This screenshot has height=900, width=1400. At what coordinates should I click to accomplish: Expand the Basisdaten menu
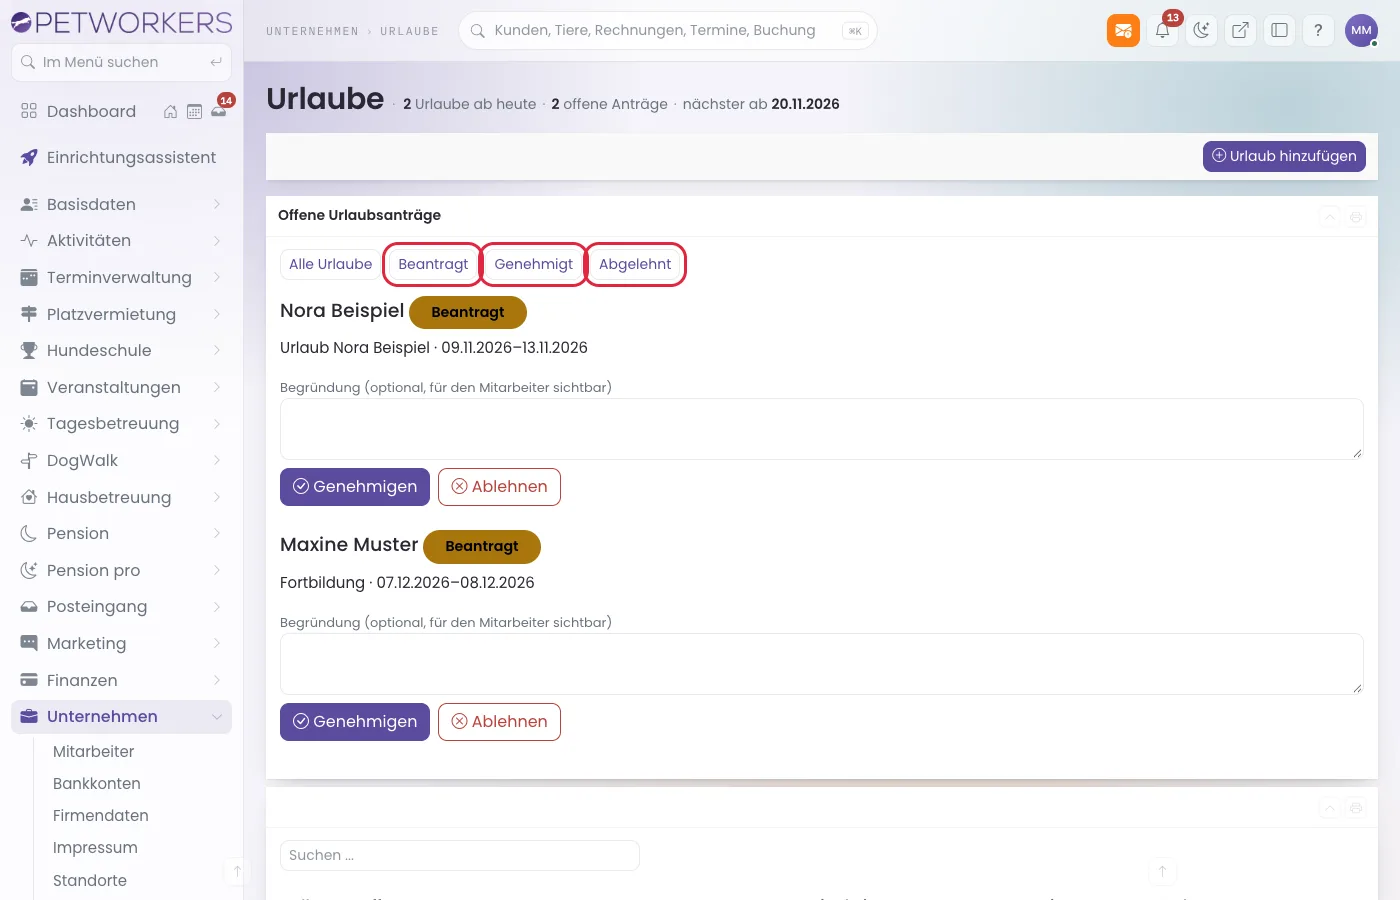tap(121, 204)
